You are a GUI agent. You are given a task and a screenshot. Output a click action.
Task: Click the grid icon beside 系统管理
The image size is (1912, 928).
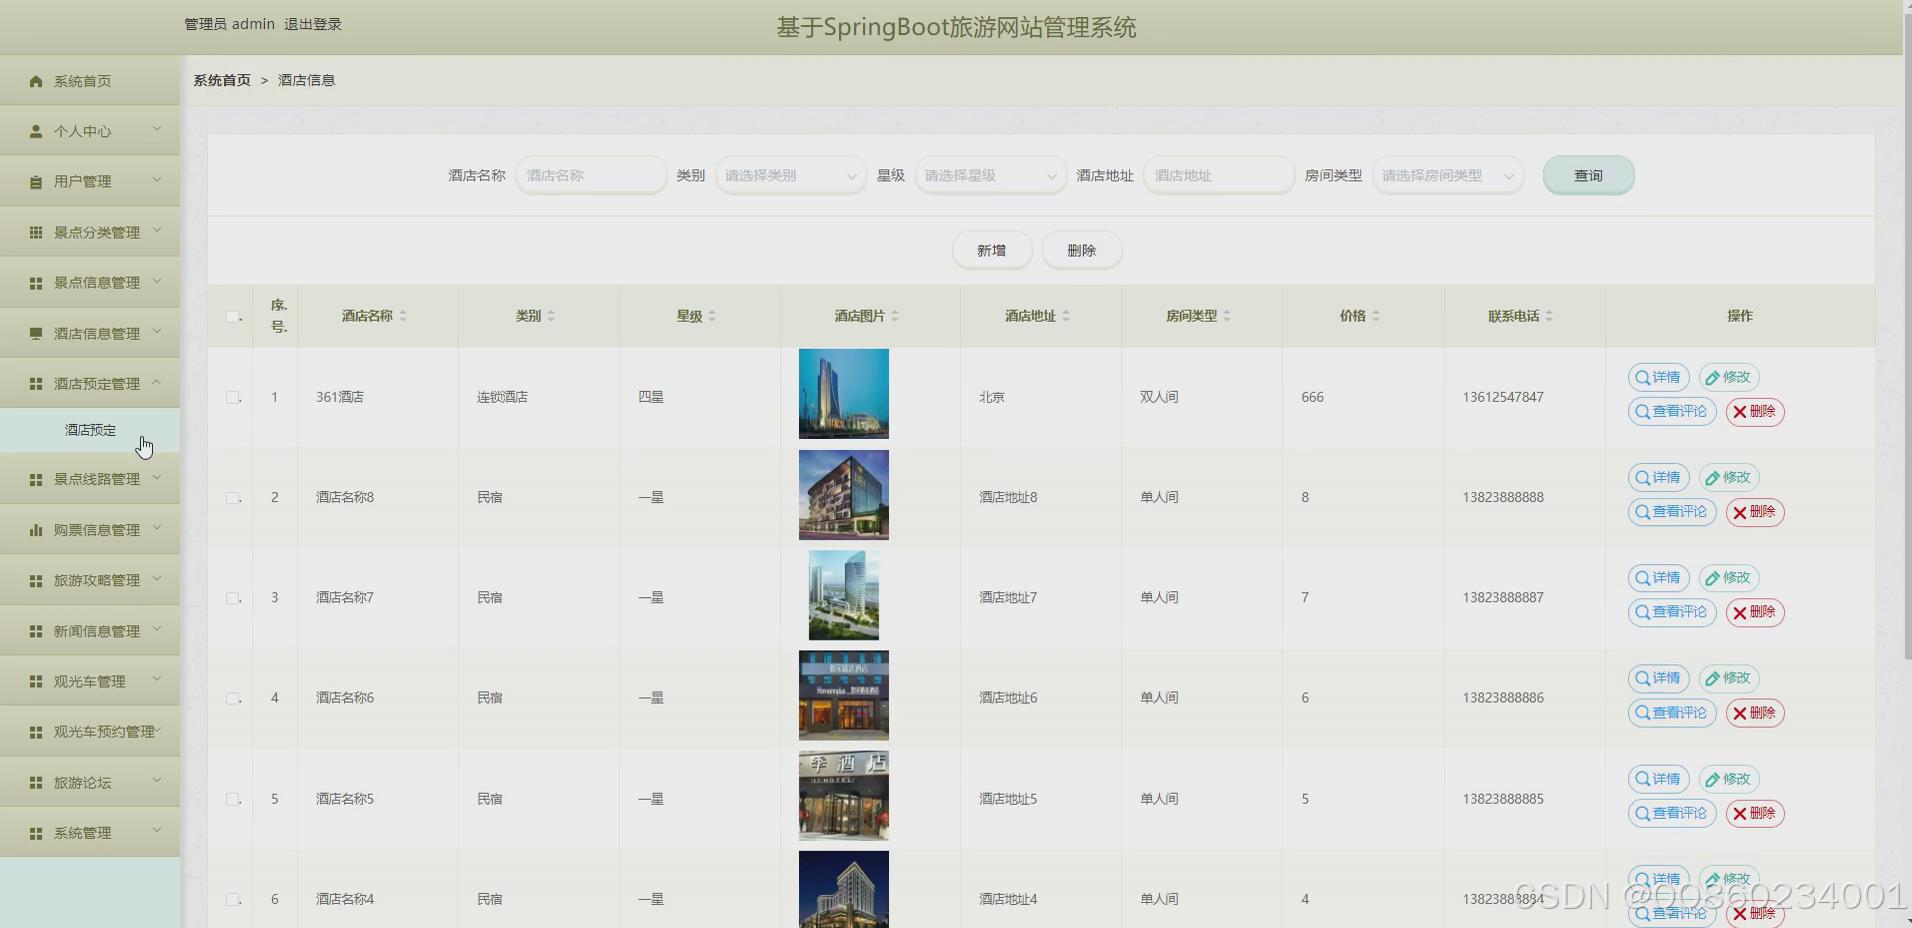(x=36, y=833)
